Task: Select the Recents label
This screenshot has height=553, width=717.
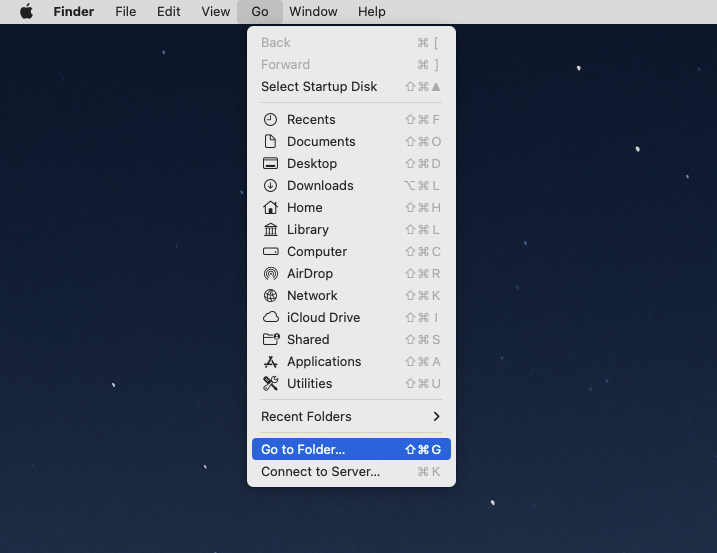Action: (311, 119)
